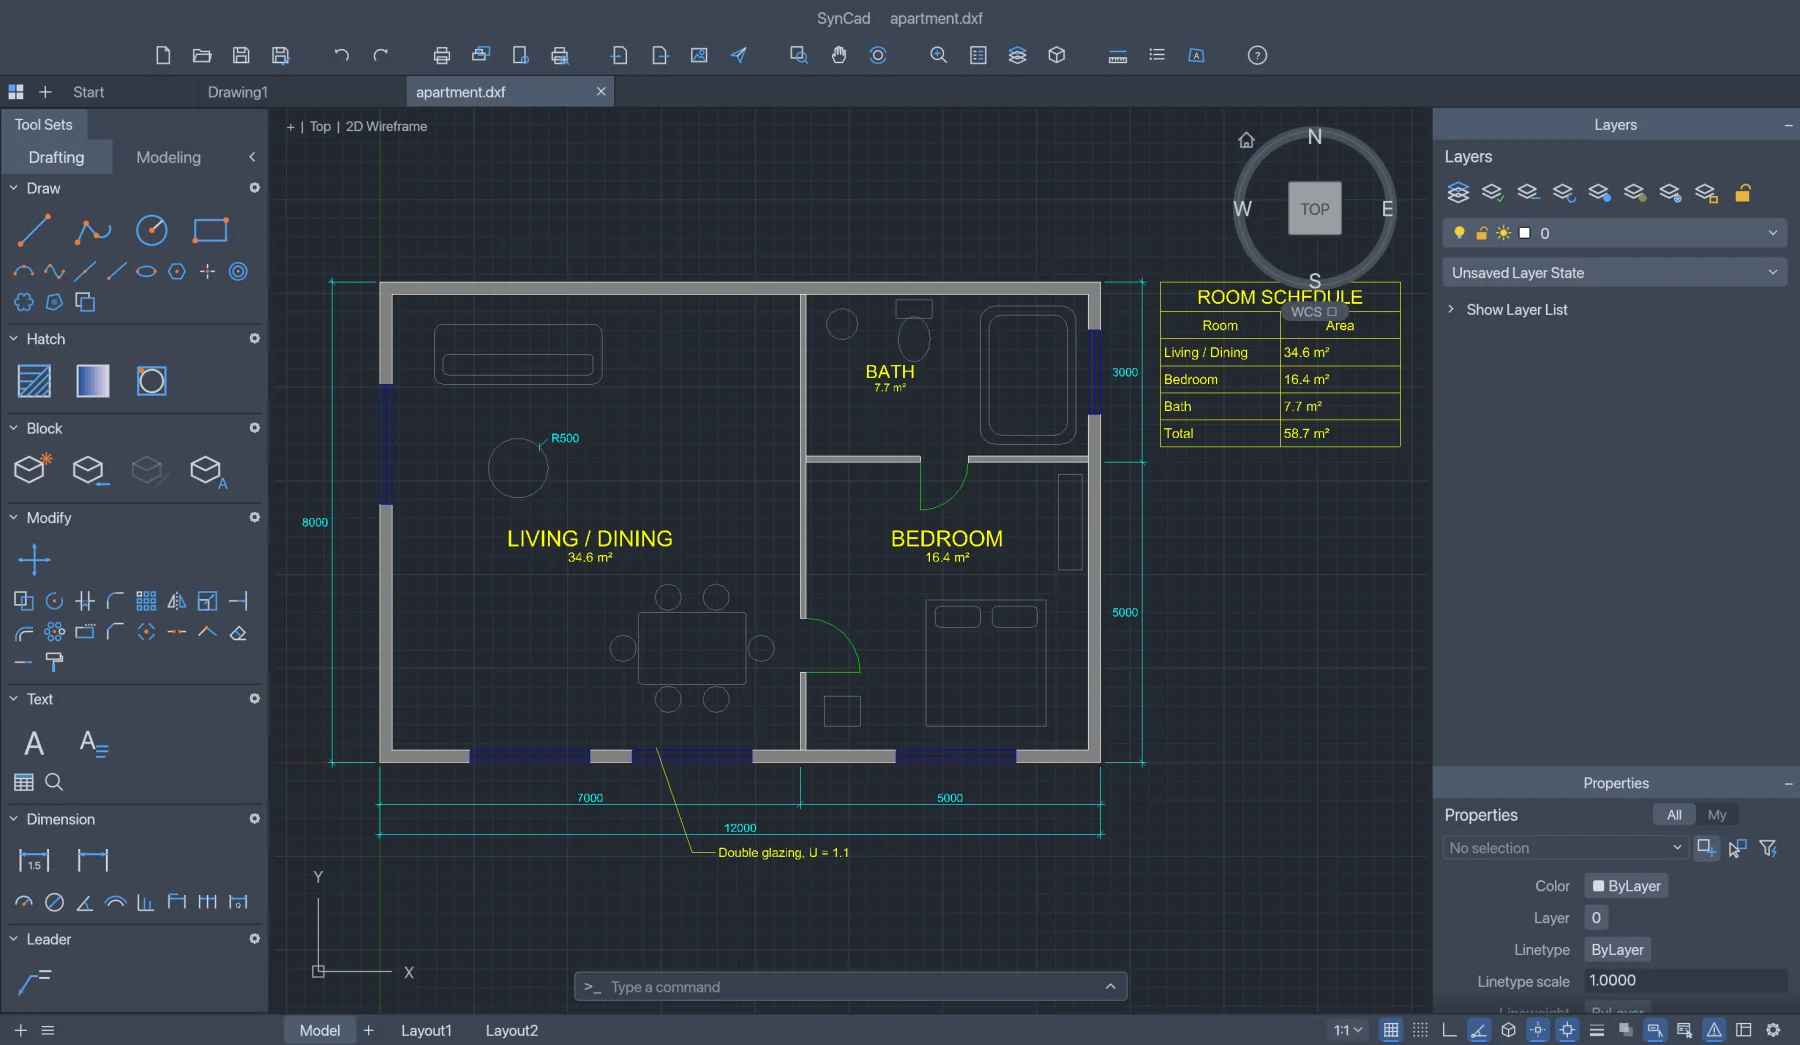Toggle snap mode dots in status bar
This screenshot has width=1800, height=1045.
point(1420,1030)
